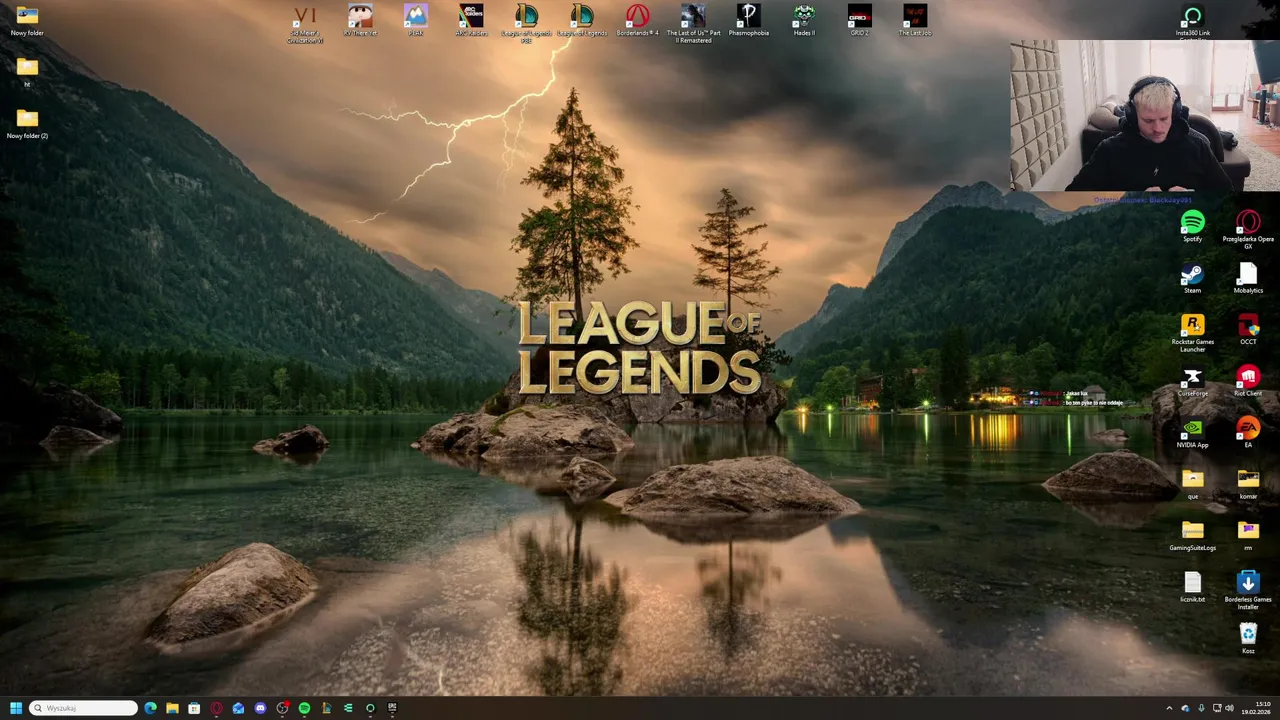This screenshot has height=720, width=1280.
Task: Select the komar archive icon
Action: tap(1248, 483)
